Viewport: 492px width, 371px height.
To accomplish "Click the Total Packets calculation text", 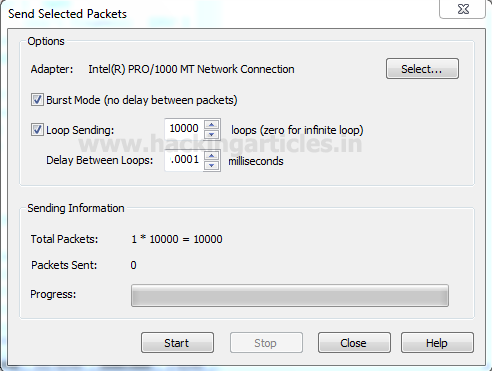I will 177,239.
